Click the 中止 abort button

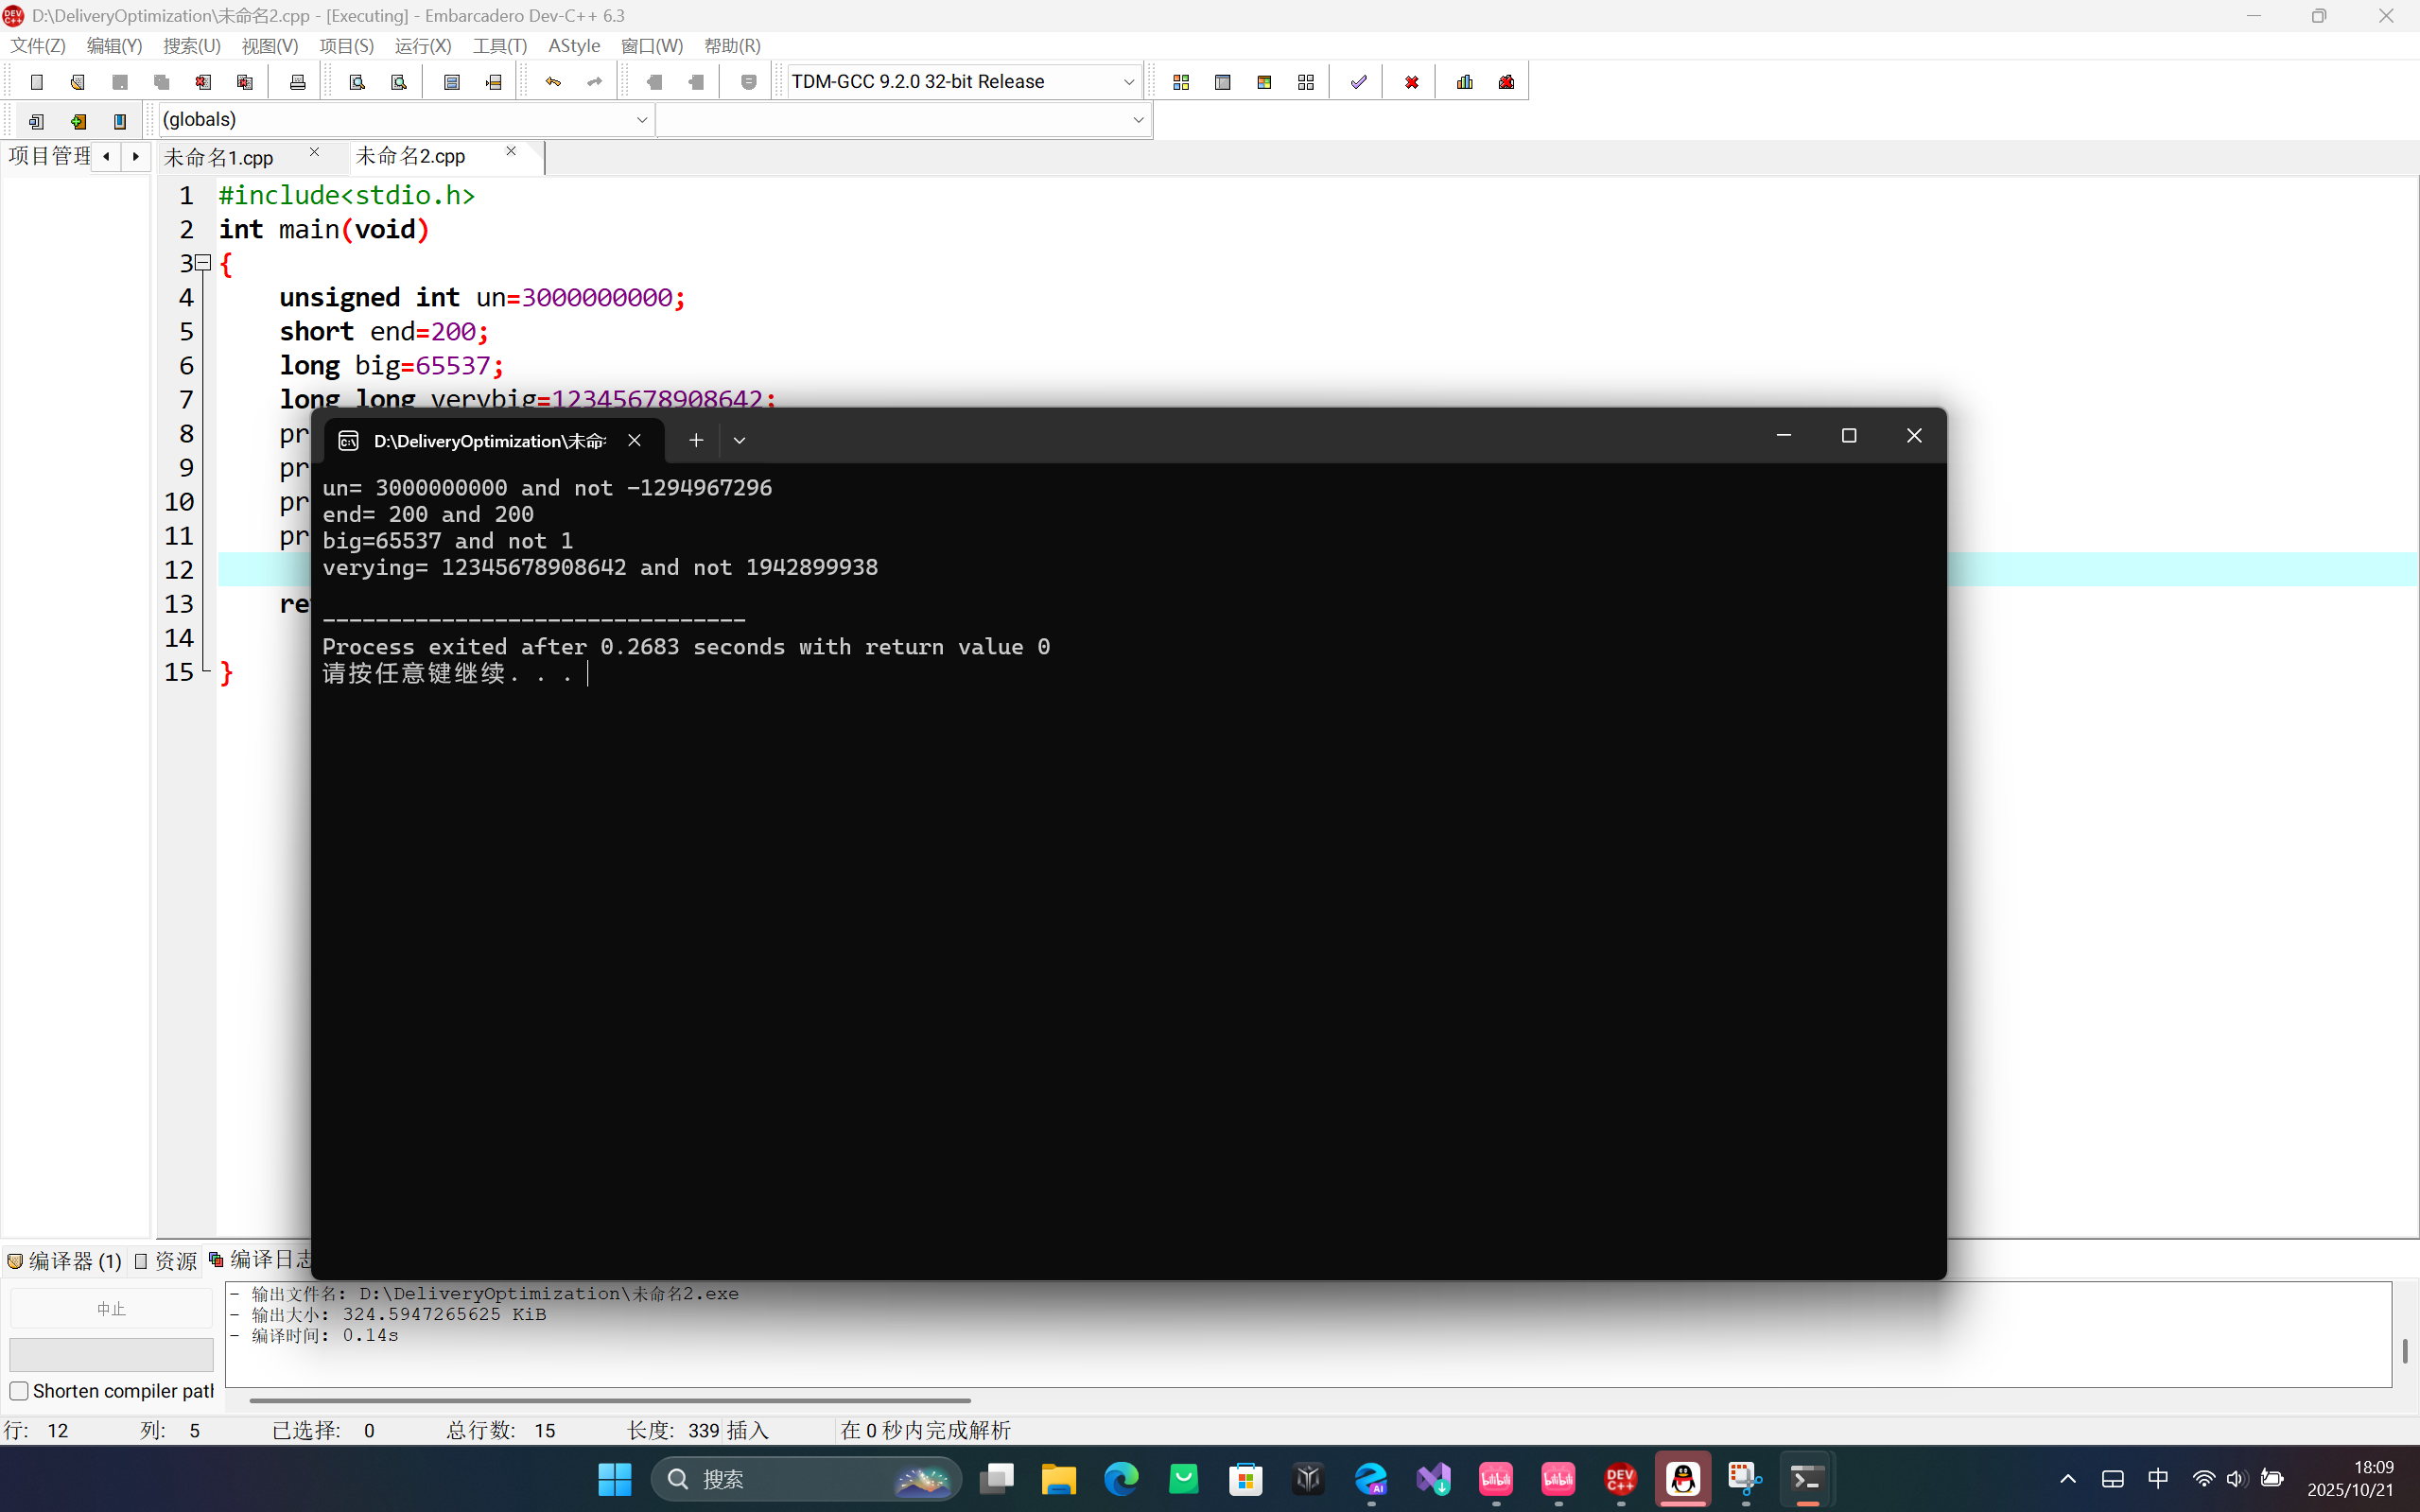coord(111,1309)
